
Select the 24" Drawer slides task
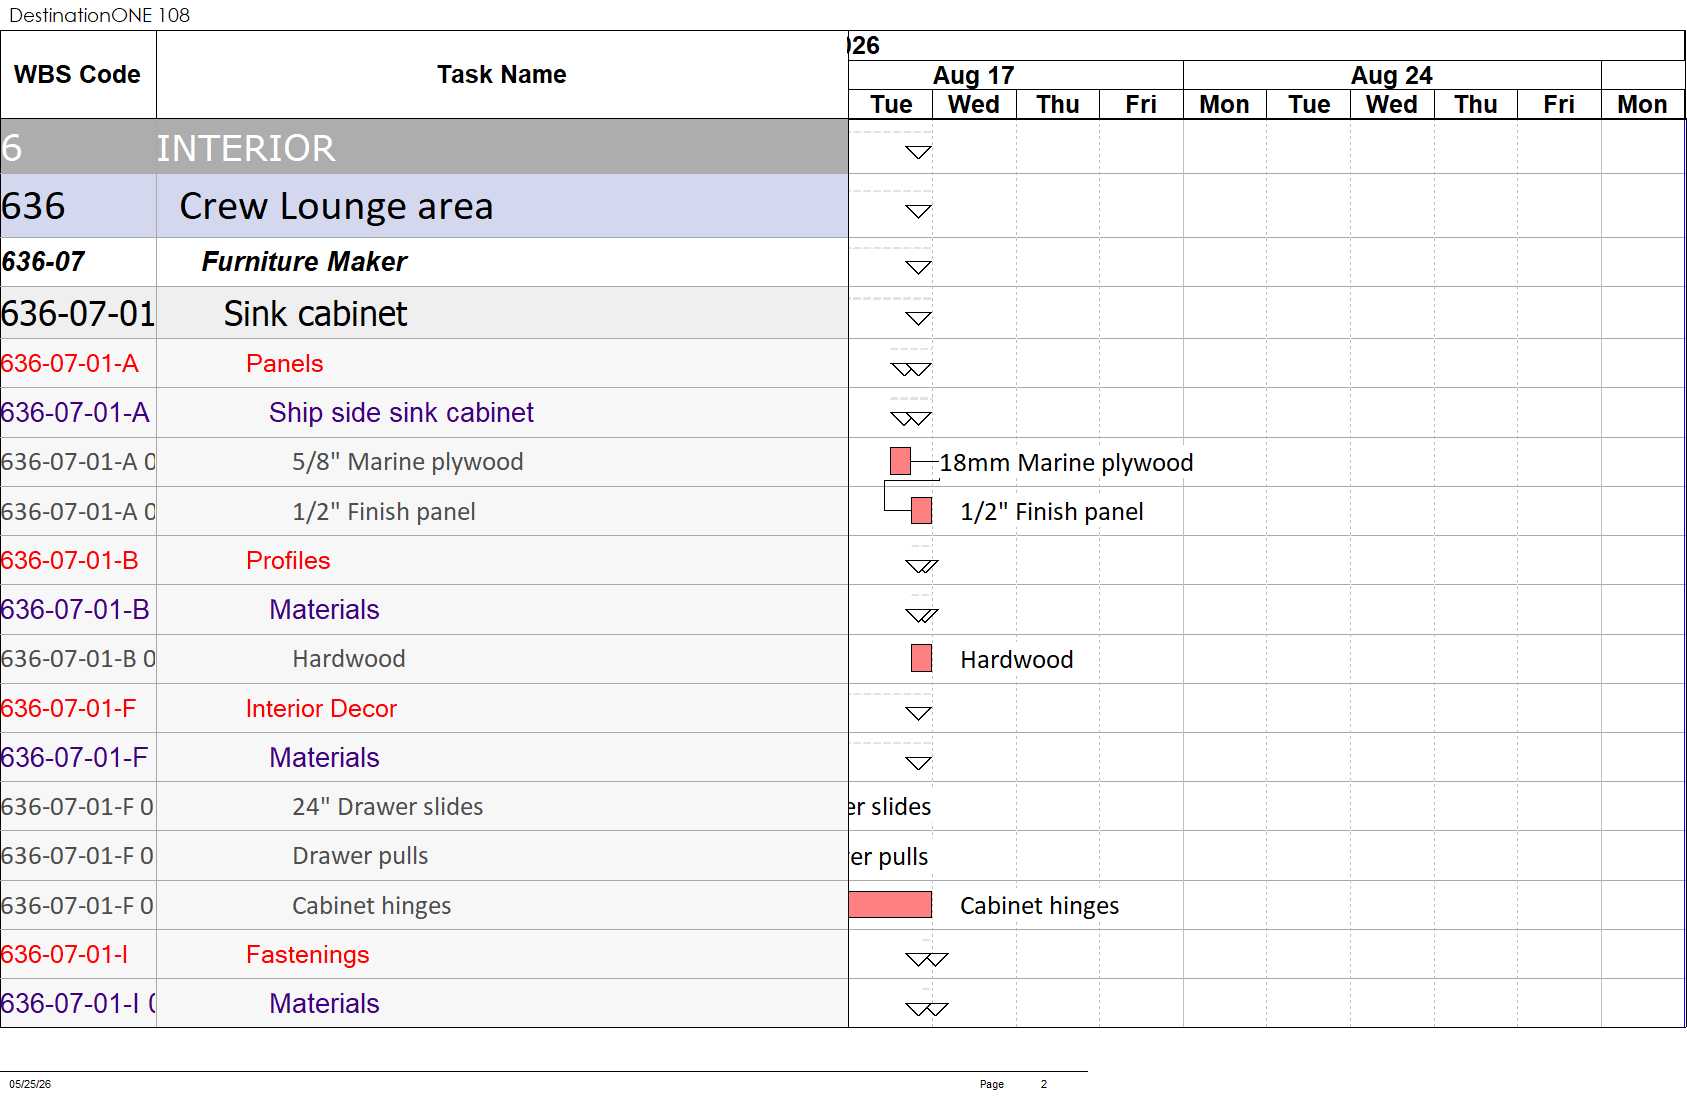point(387,806)
